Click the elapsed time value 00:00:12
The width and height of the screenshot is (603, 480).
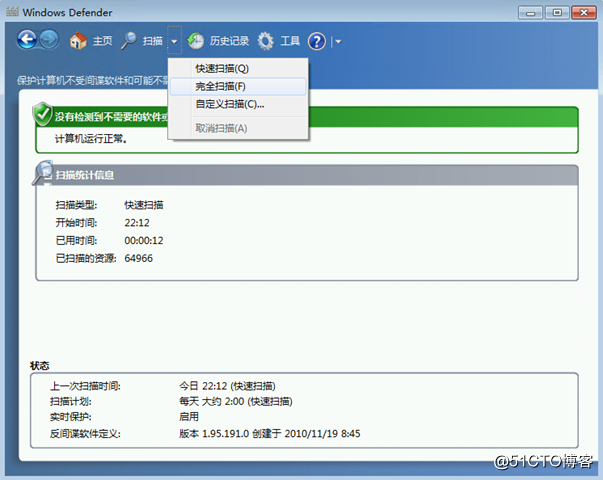(144, 241)
